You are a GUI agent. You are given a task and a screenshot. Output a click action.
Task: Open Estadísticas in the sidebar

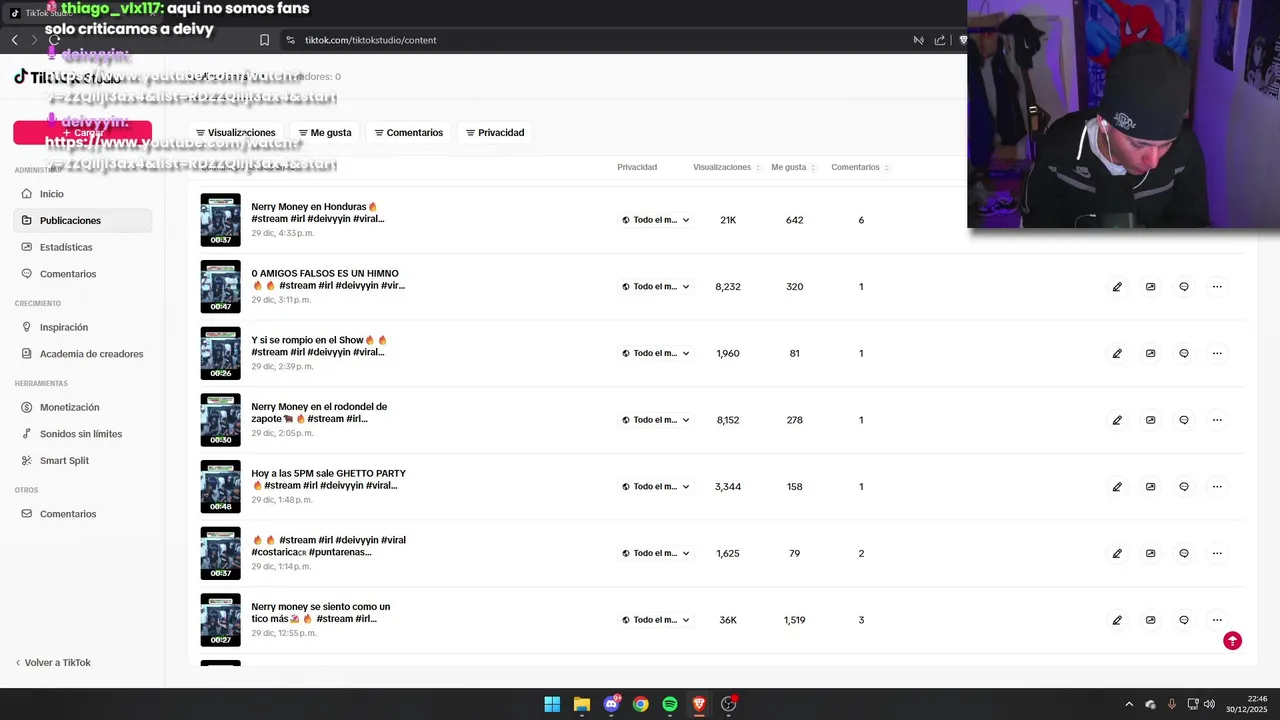tap(82, 247)
